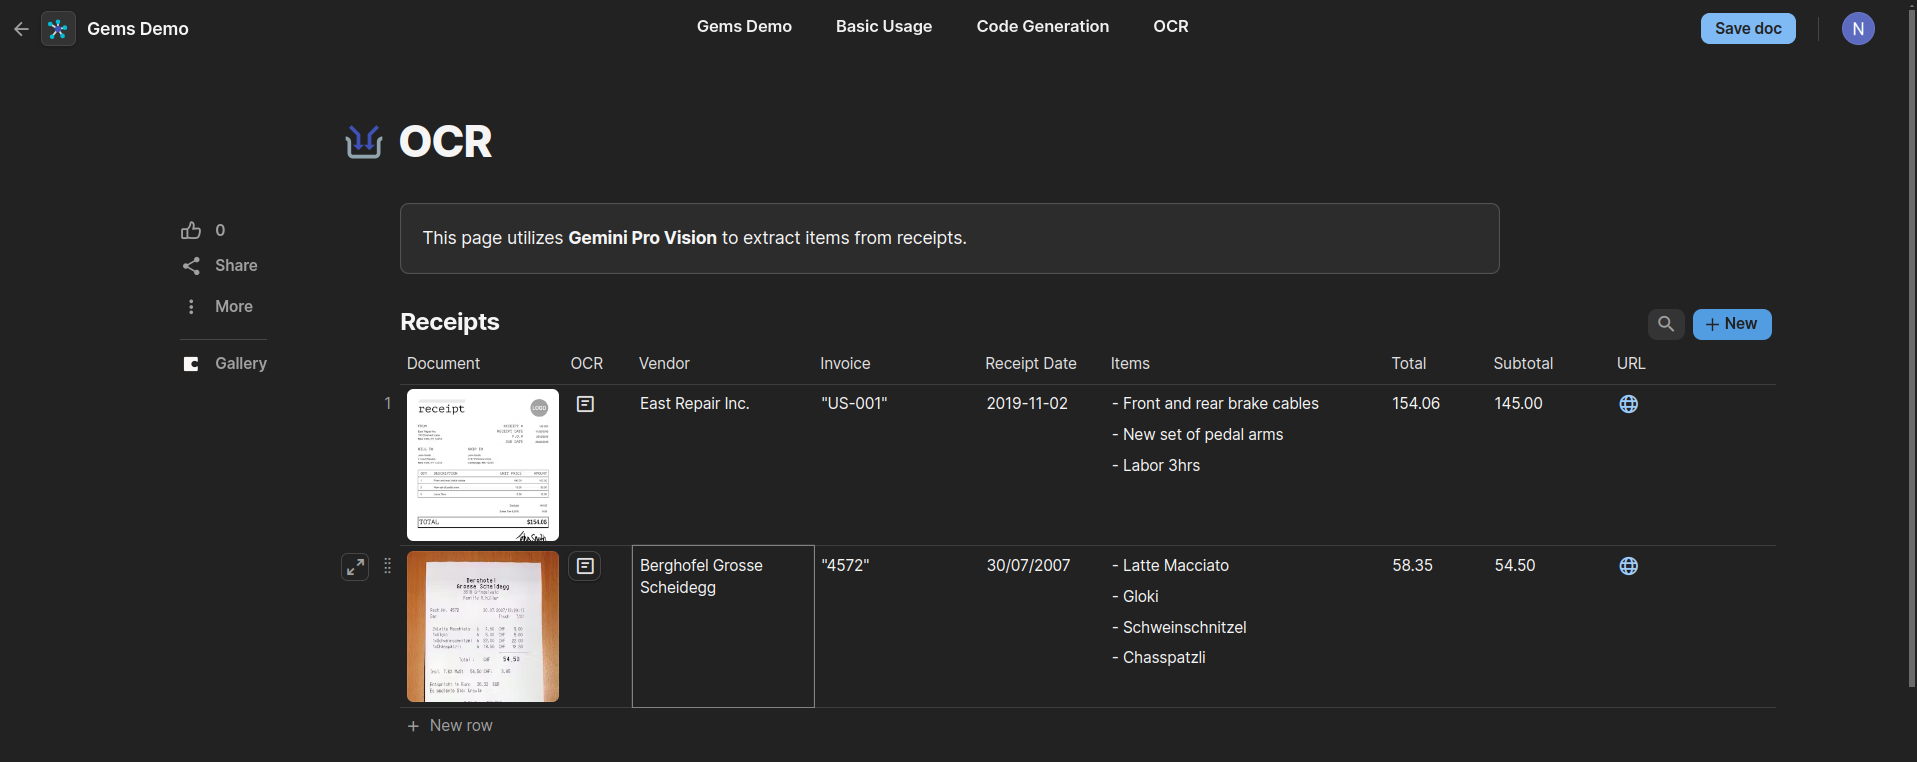Click the Items column header
This screenshot has width=1917, height=762.
[1130, 364]
